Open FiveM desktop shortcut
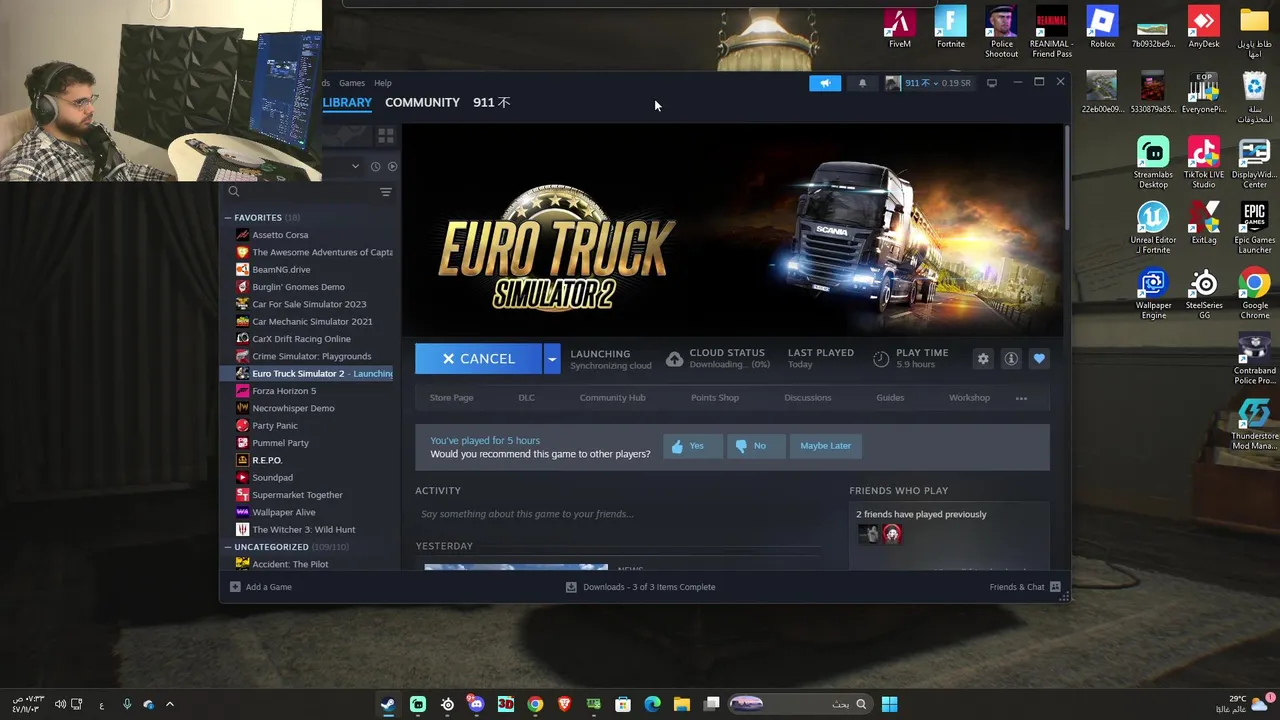This screenshot has width=1280, height=720. [x=899, y=28]
